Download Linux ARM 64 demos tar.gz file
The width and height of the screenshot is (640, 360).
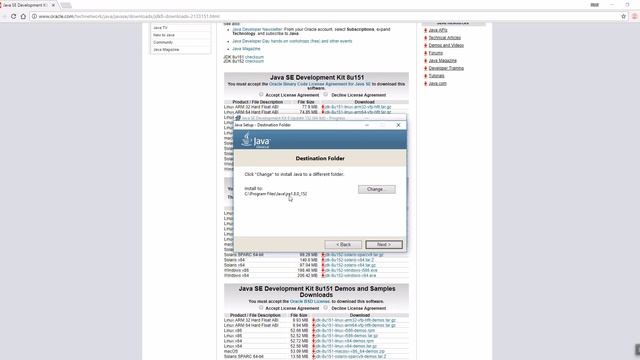coord(355,326)
